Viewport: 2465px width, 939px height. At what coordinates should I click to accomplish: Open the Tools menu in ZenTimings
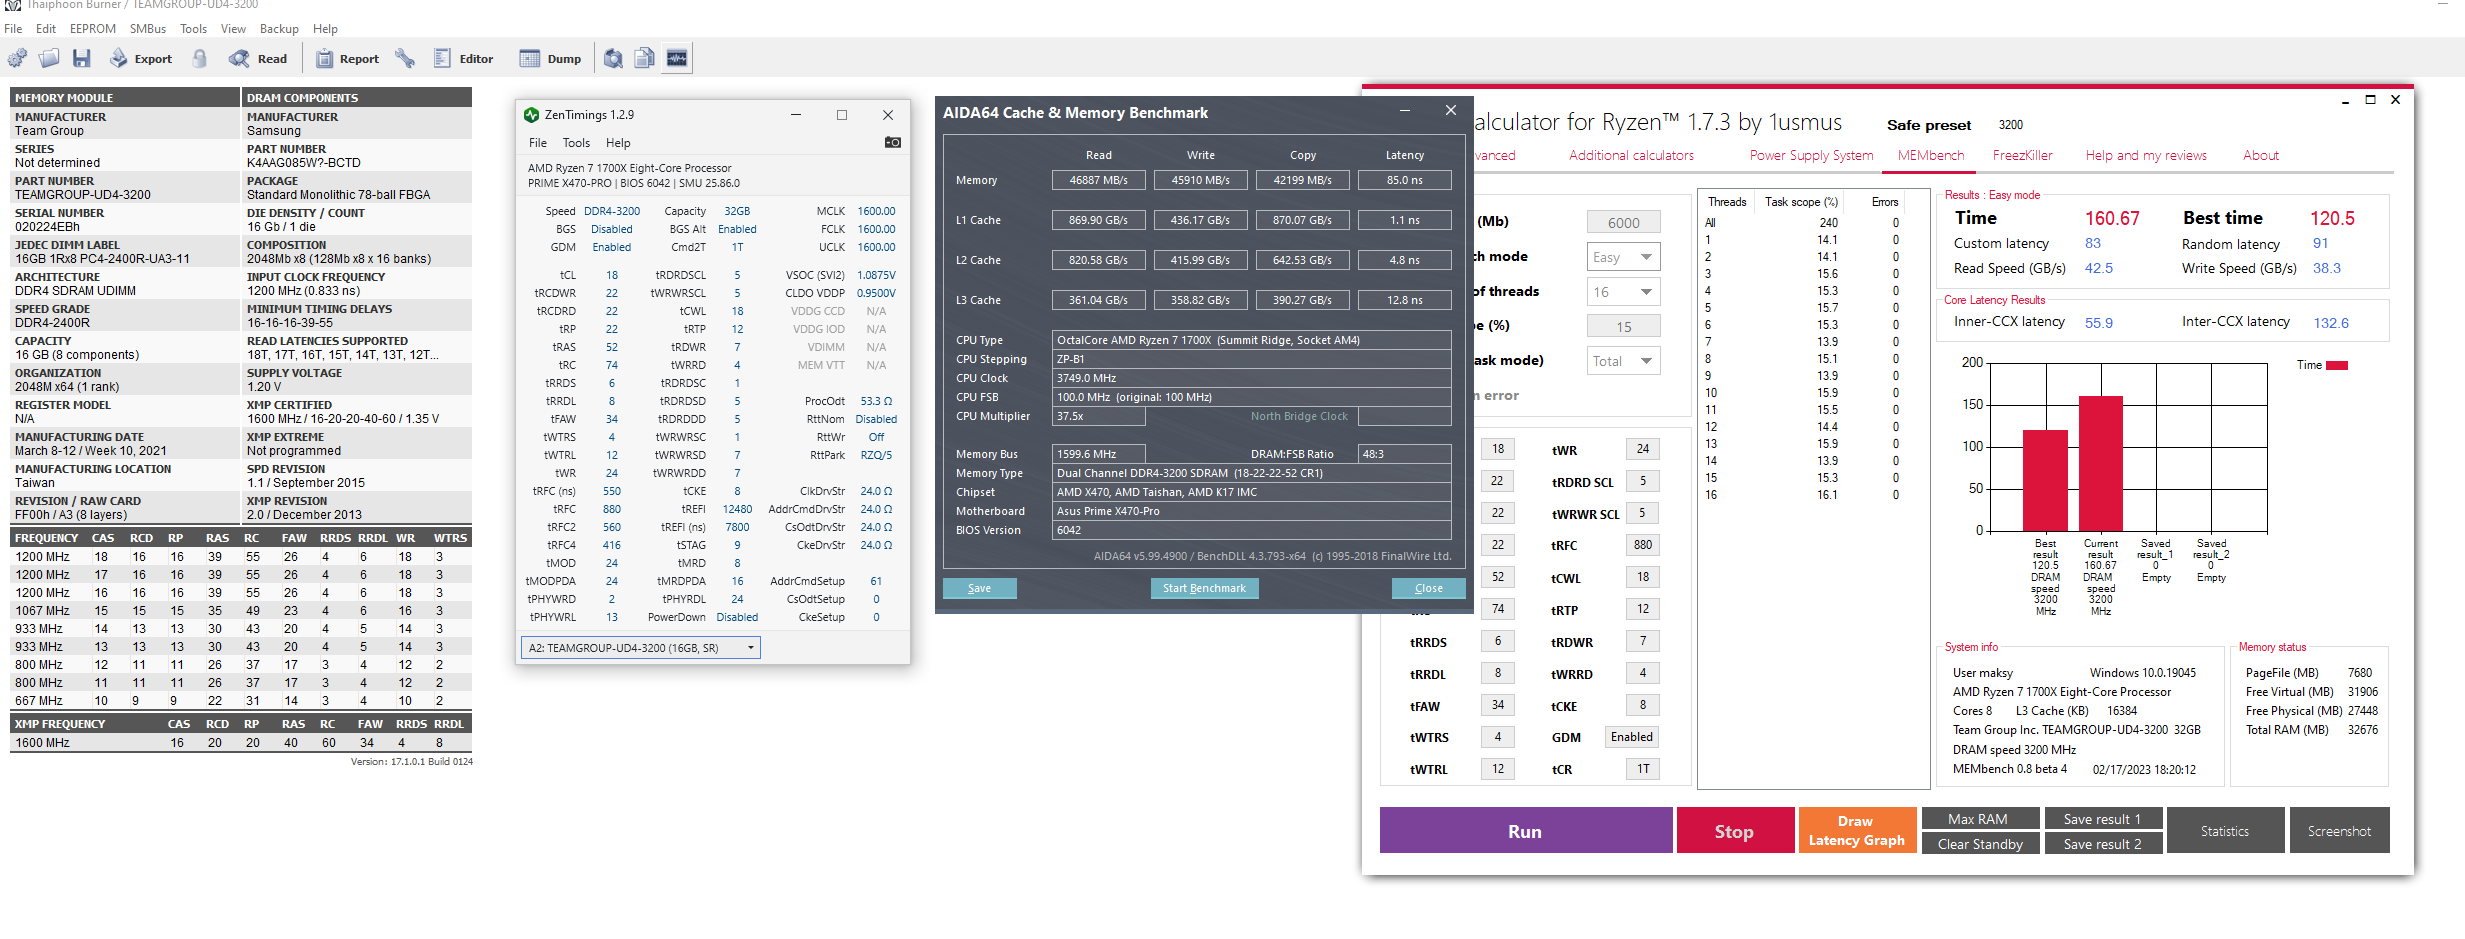[x=576, y=143]
